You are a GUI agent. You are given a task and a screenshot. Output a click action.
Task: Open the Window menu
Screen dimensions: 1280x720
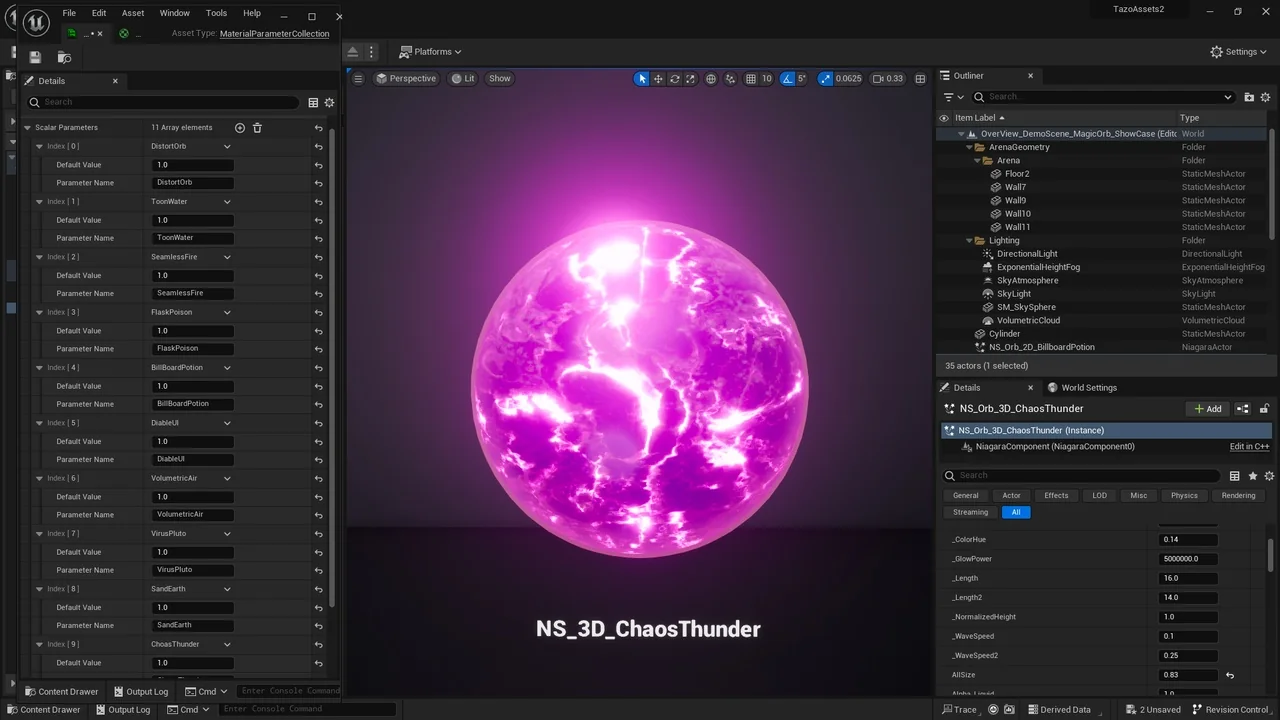click(174, 13)
